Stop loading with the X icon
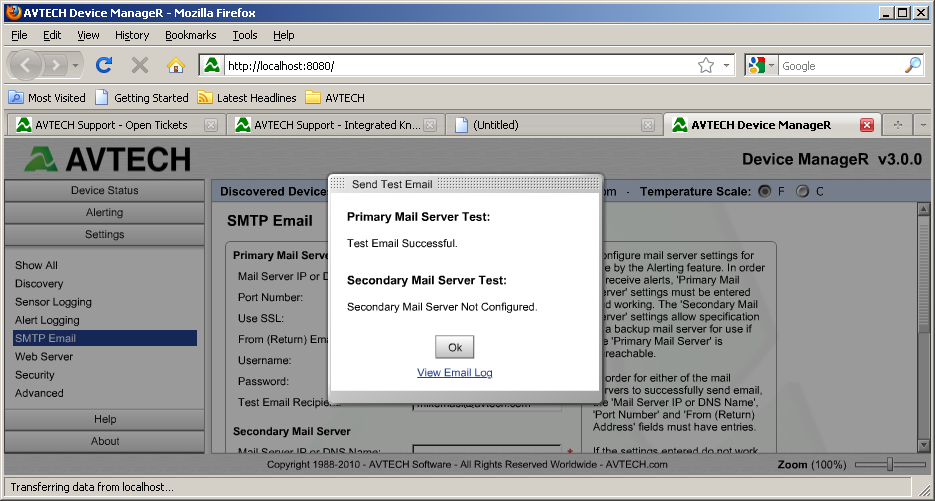 coord(140,65)
